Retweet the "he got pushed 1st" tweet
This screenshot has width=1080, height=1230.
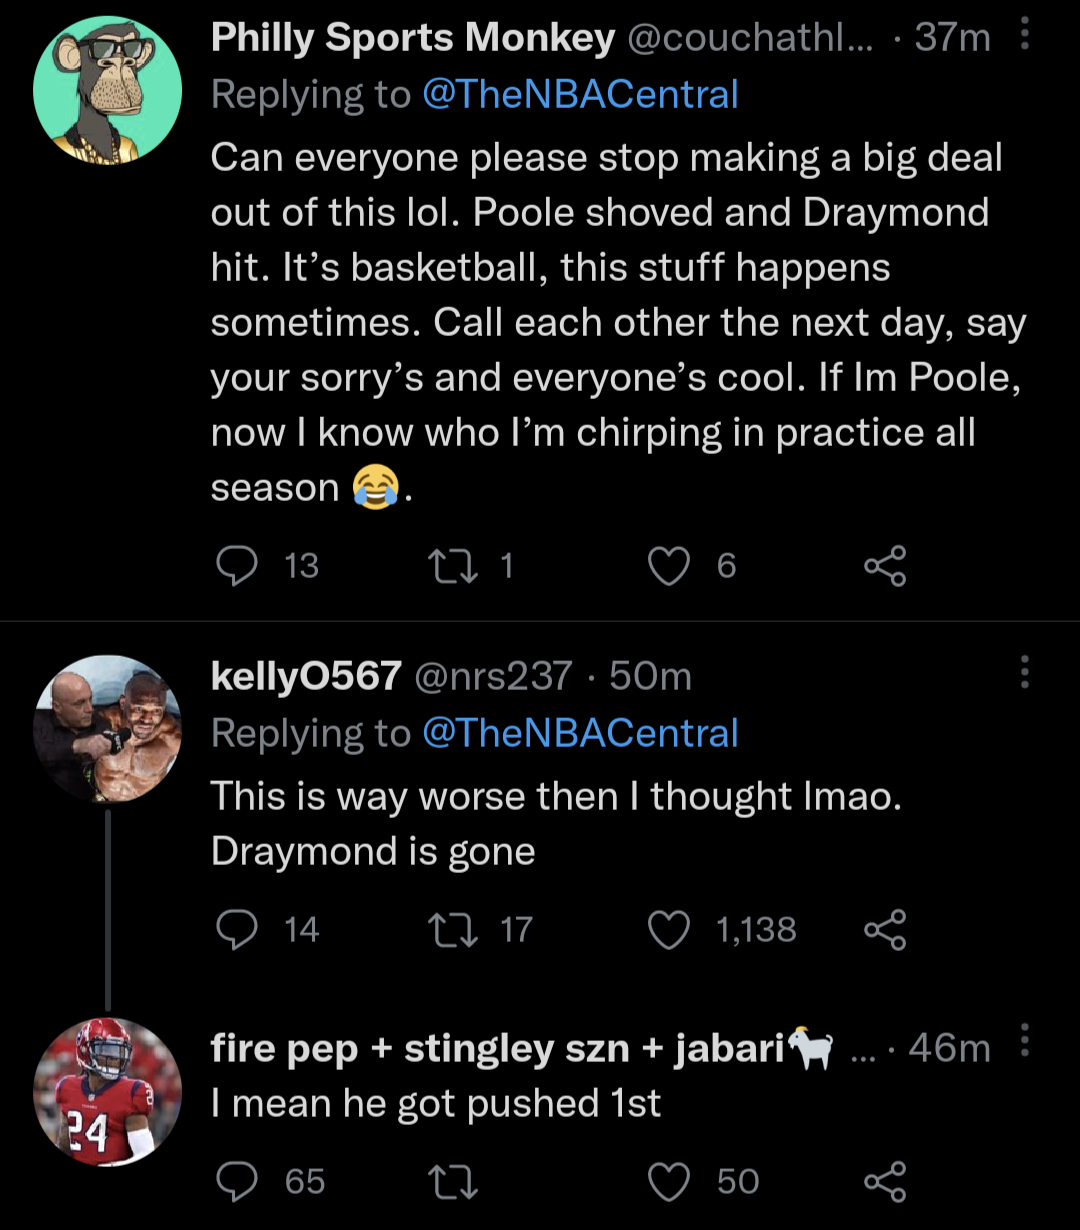[x=453, y=1182]
